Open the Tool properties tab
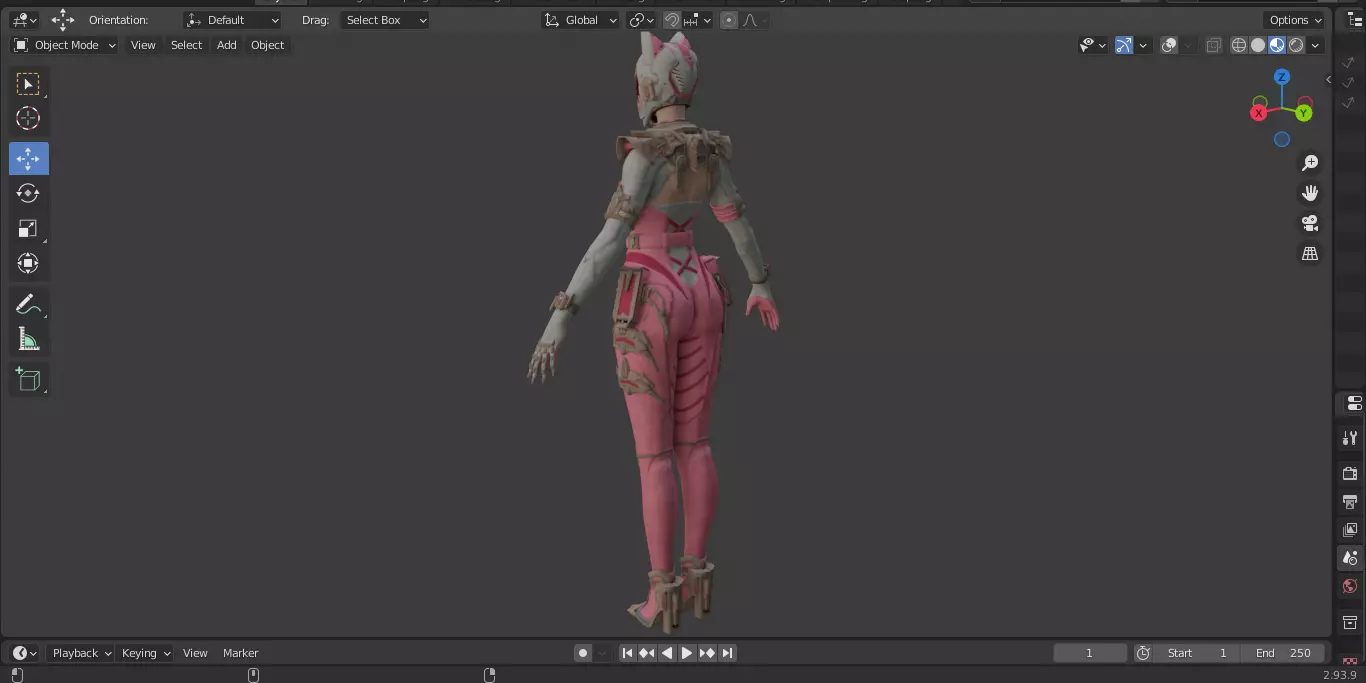 coord(1350,438)
